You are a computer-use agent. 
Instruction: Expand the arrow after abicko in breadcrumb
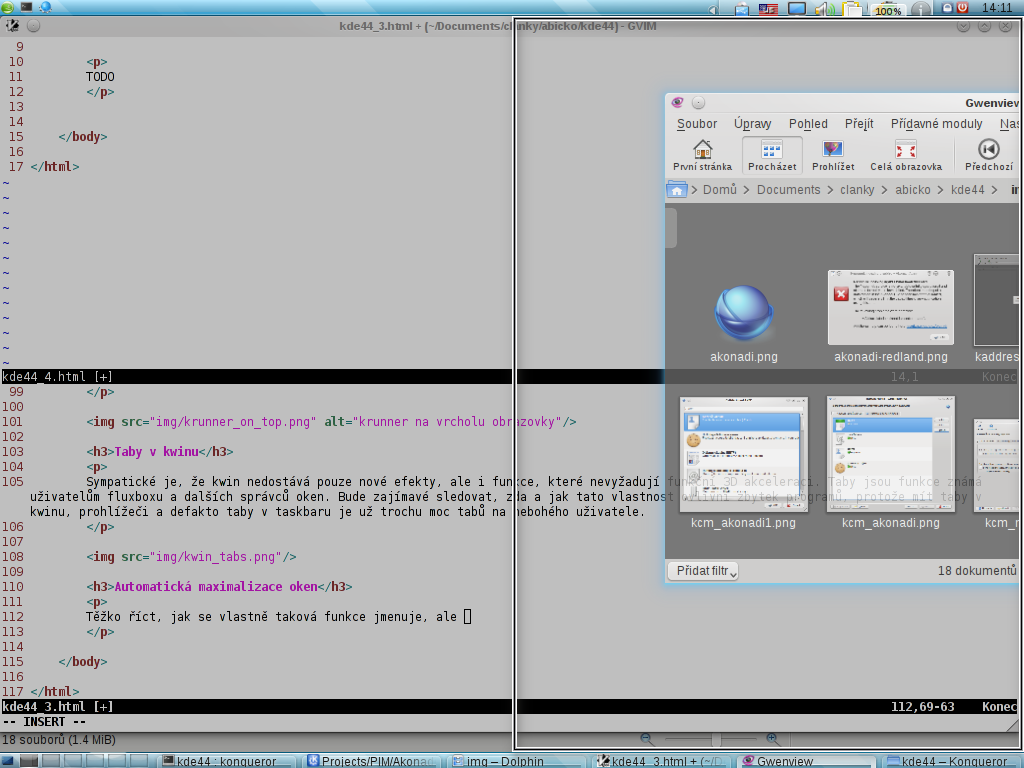pos(940,190)
